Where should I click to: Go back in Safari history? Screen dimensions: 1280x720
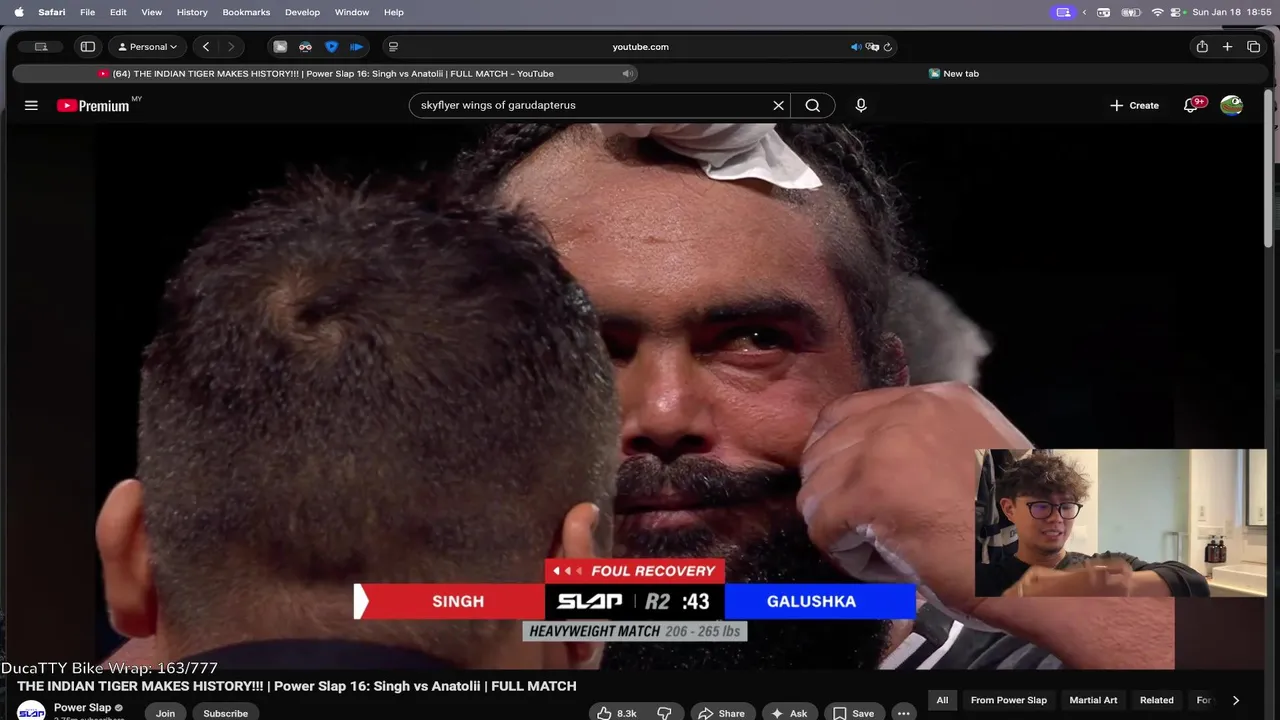tap(206, 47)
